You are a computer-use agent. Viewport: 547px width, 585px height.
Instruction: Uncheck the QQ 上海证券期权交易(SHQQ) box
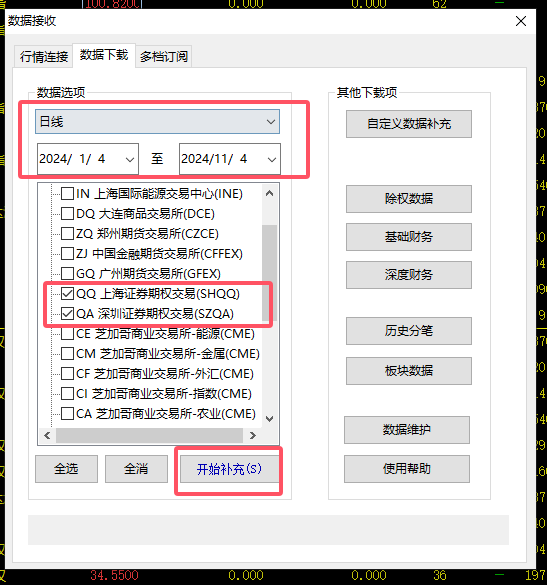point(67,294)
